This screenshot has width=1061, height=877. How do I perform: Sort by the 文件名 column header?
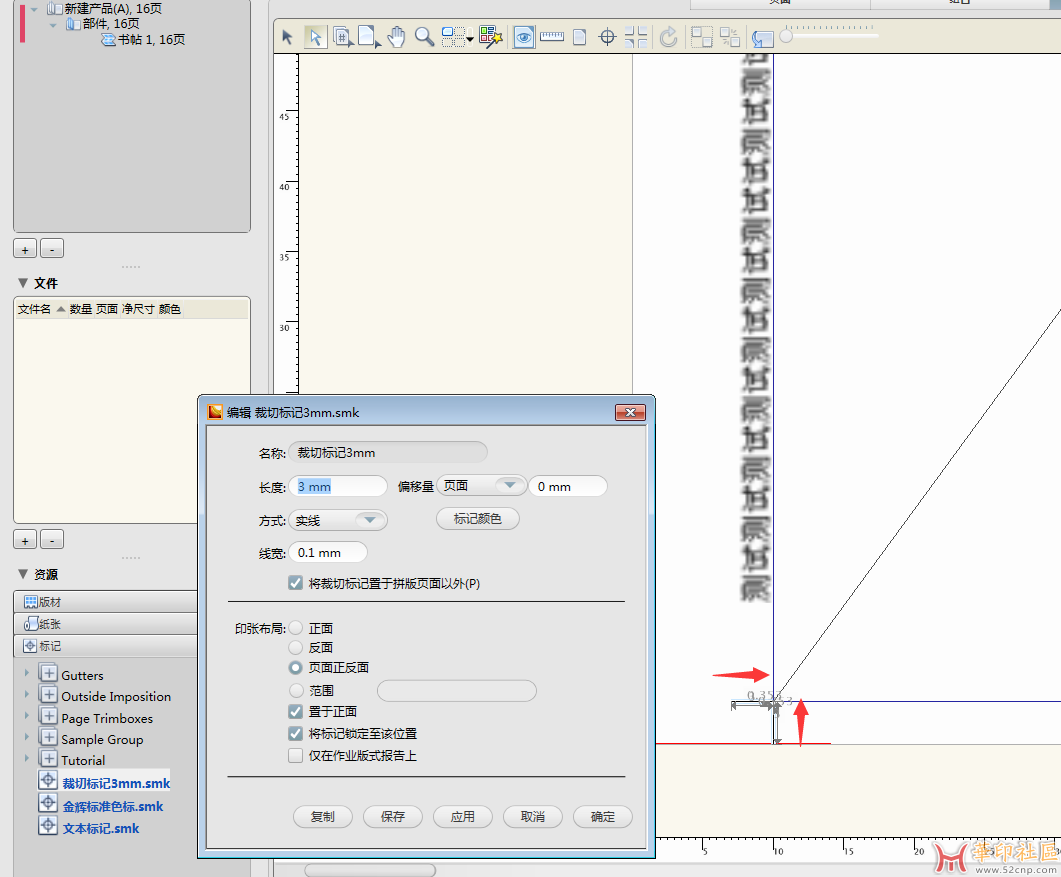coord(35,309)
